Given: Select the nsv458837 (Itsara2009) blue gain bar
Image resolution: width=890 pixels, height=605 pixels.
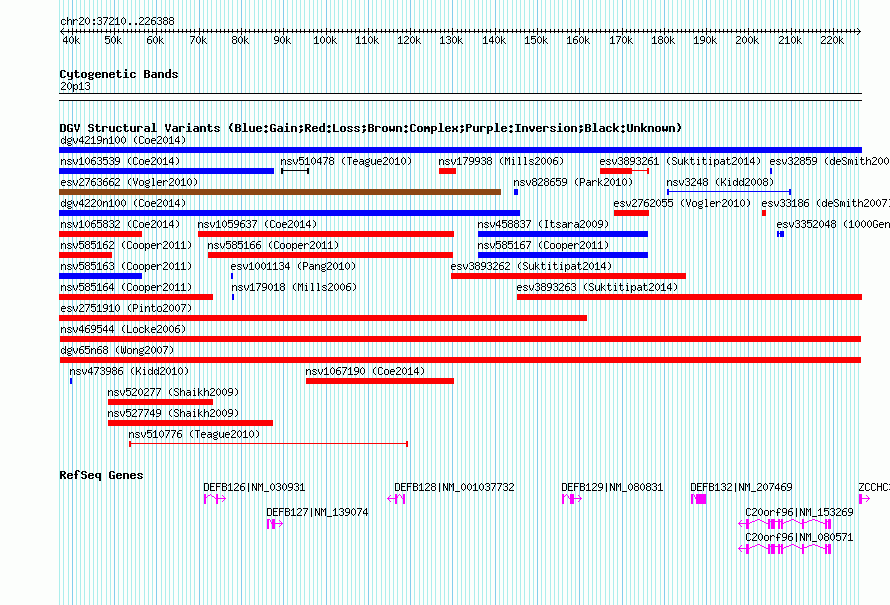Looking at the screenshot, I should (x=562, y=234).
